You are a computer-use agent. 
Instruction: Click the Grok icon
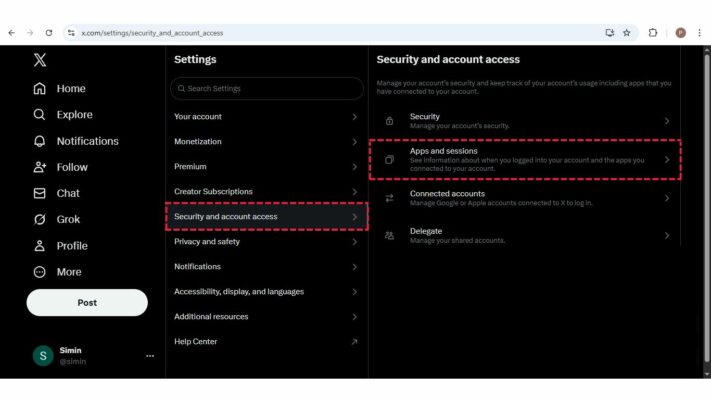[39, 220]
